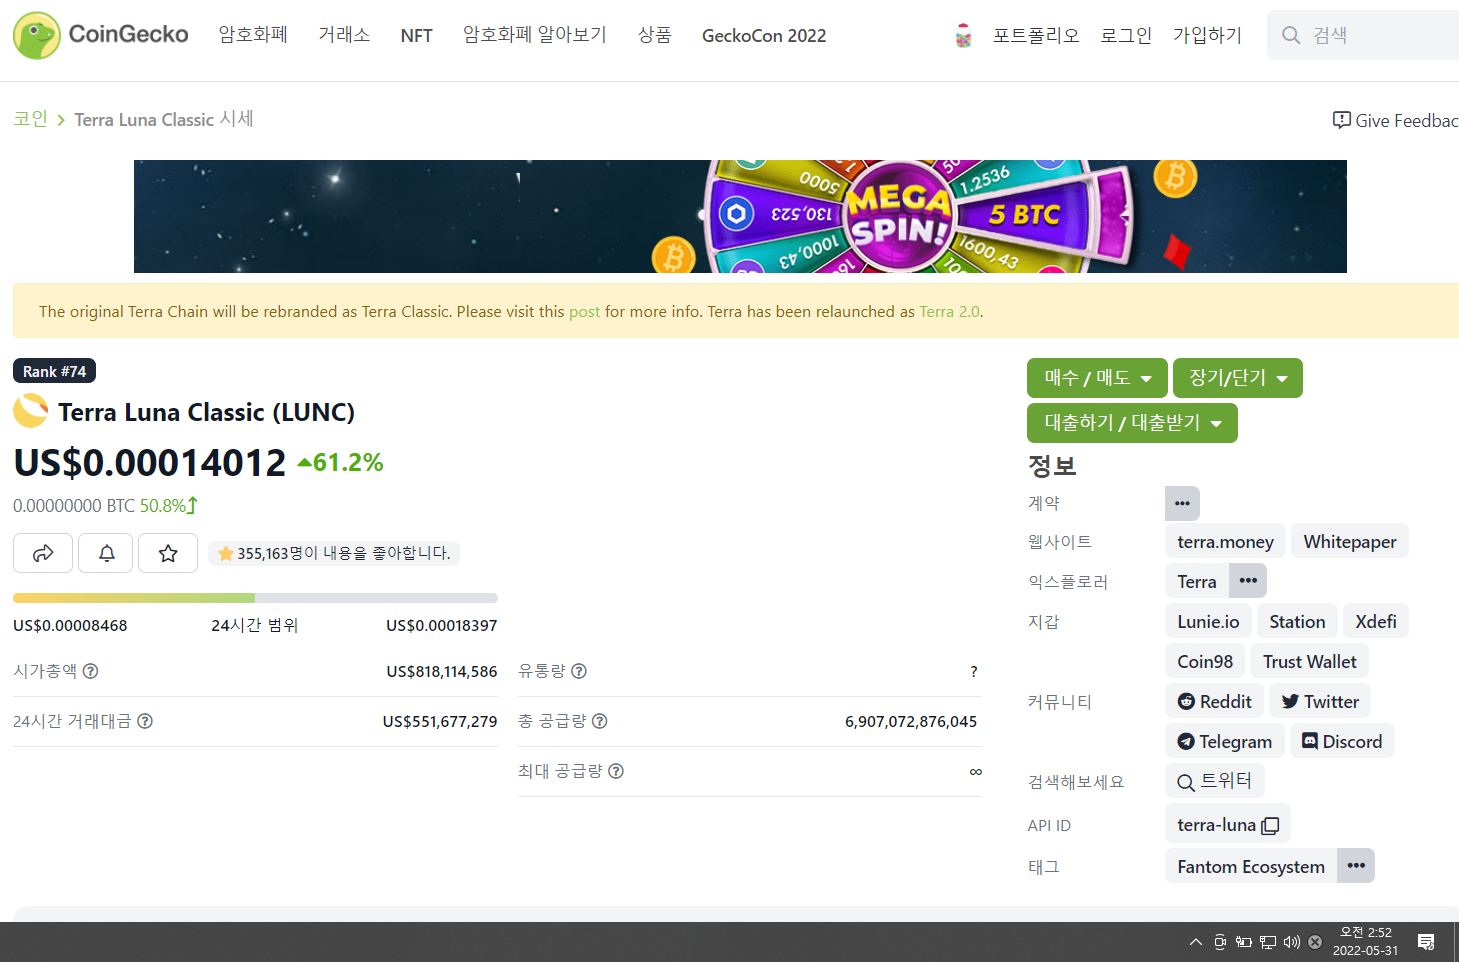The width and height of the screenshot is (1459, 962).
Task: Open the Whitepaper link
Action: [x=1350, y=541]
